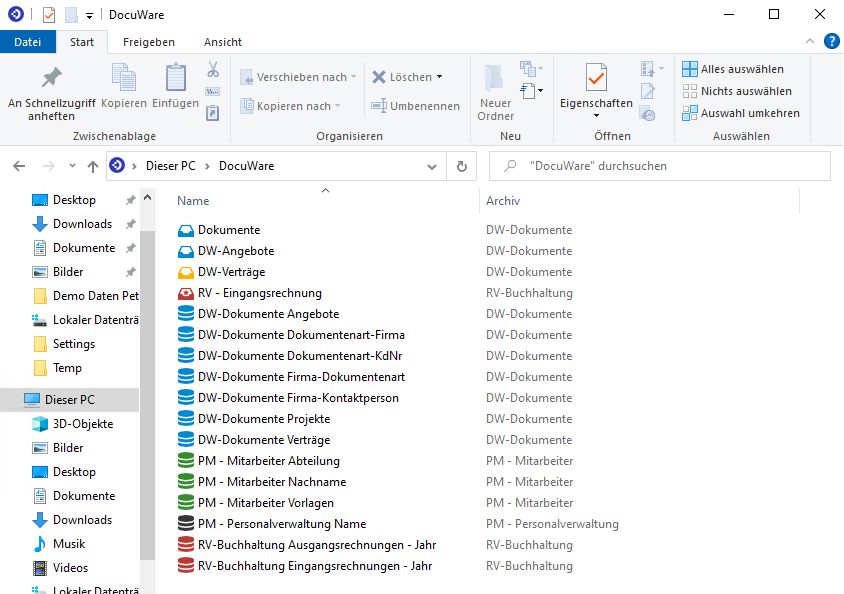This screenshot has height=594, width=844.
Task: Click the scissors cut icon
Action: coord(213,69)
